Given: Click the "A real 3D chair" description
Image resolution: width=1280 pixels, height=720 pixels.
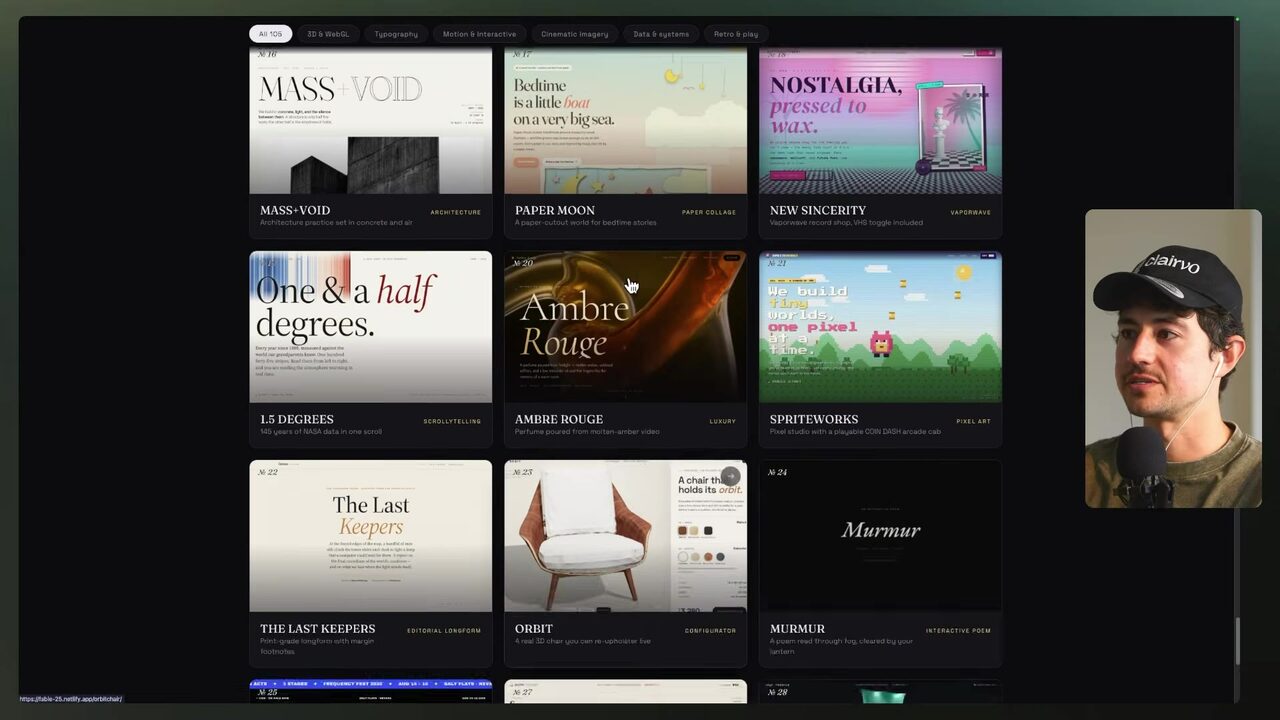Looking at the screenshot, I should (584, 641).
